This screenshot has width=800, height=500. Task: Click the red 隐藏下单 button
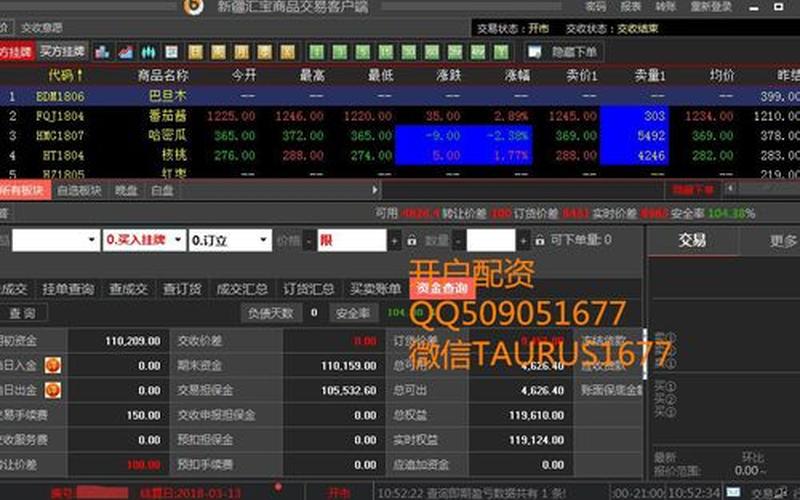point(693,190)
